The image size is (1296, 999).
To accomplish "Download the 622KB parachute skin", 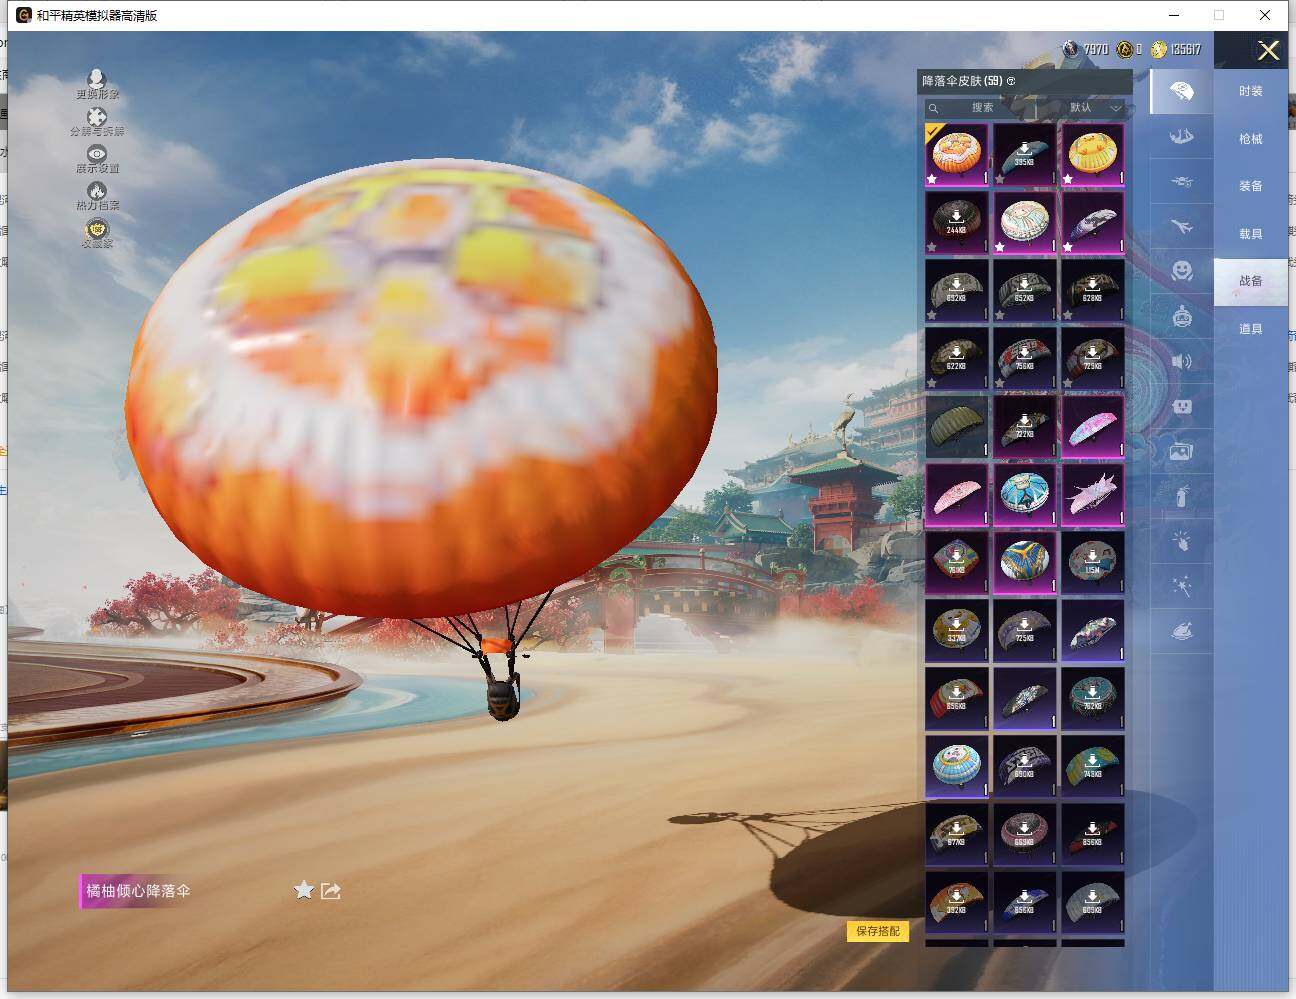I will tap(957, 359).
